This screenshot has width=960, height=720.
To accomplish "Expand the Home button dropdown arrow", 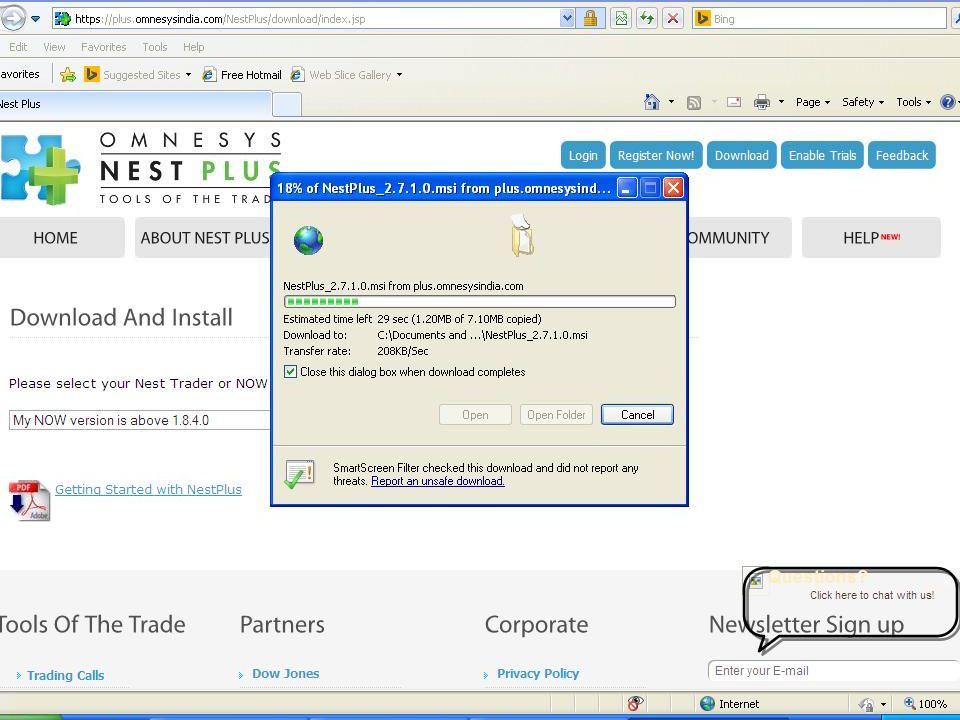I will [x=671, y=102].
